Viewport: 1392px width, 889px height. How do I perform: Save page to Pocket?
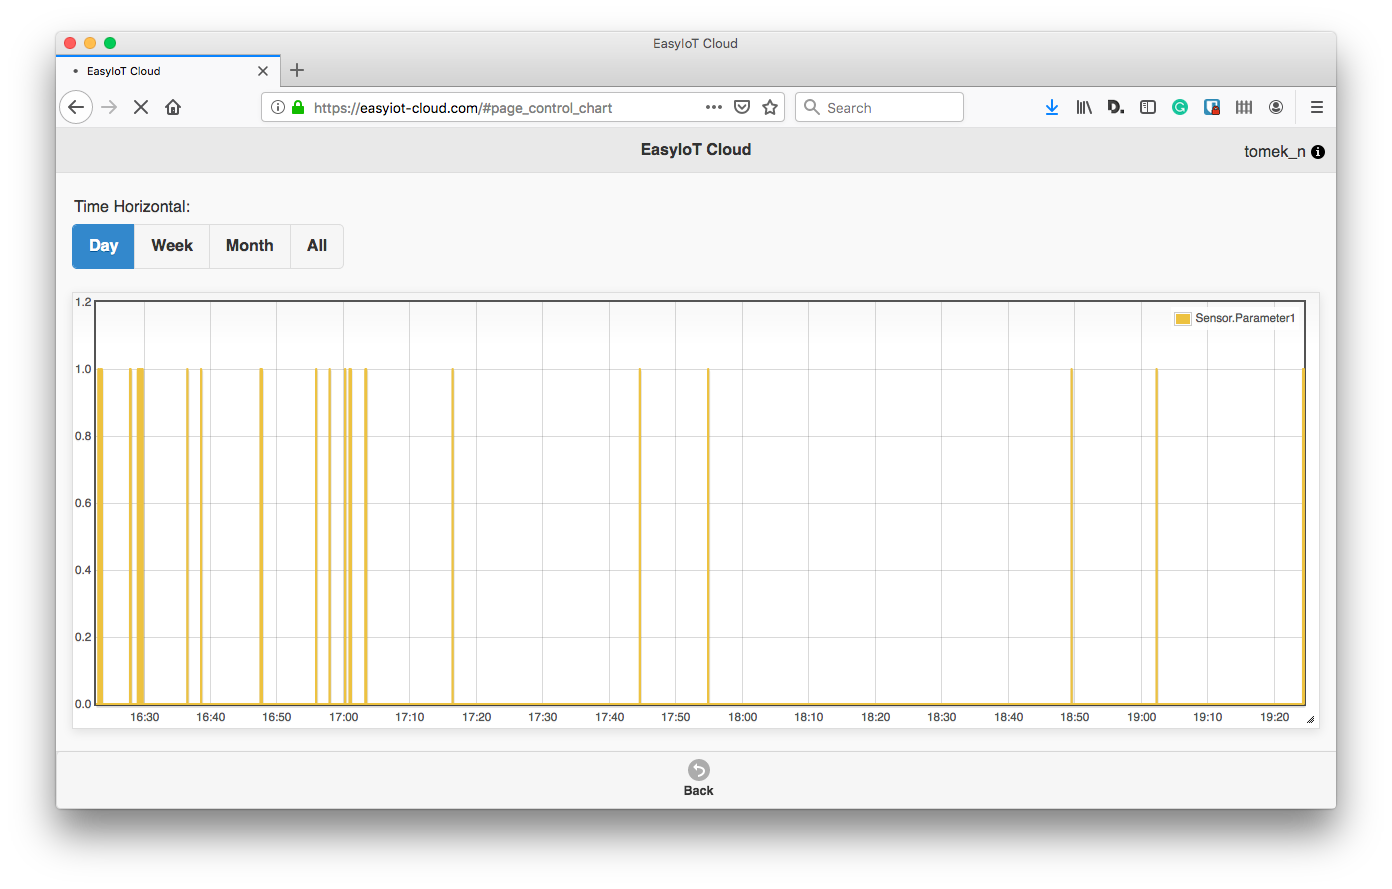point(742,107)
